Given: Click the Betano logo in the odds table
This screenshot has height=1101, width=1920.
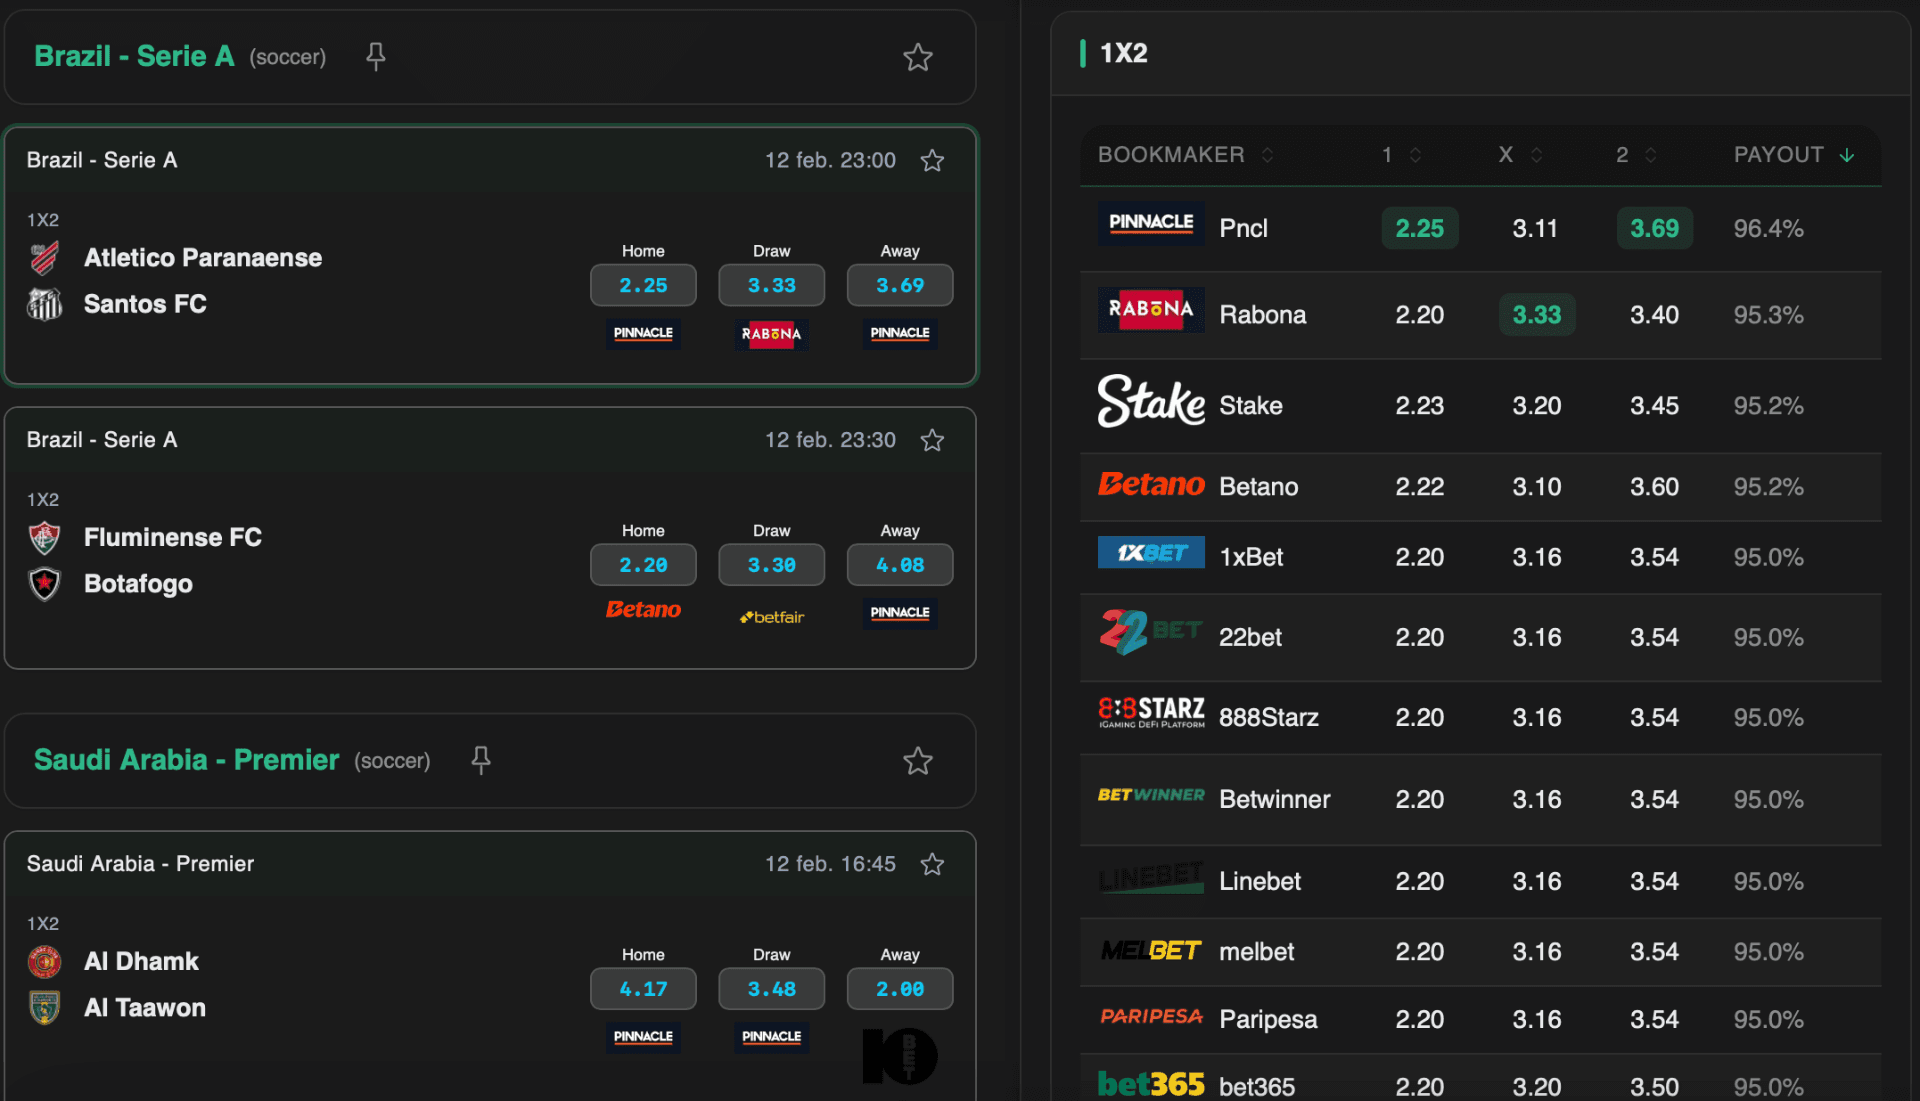Looking at the screenshot, I should click(x=1150, y=486).
